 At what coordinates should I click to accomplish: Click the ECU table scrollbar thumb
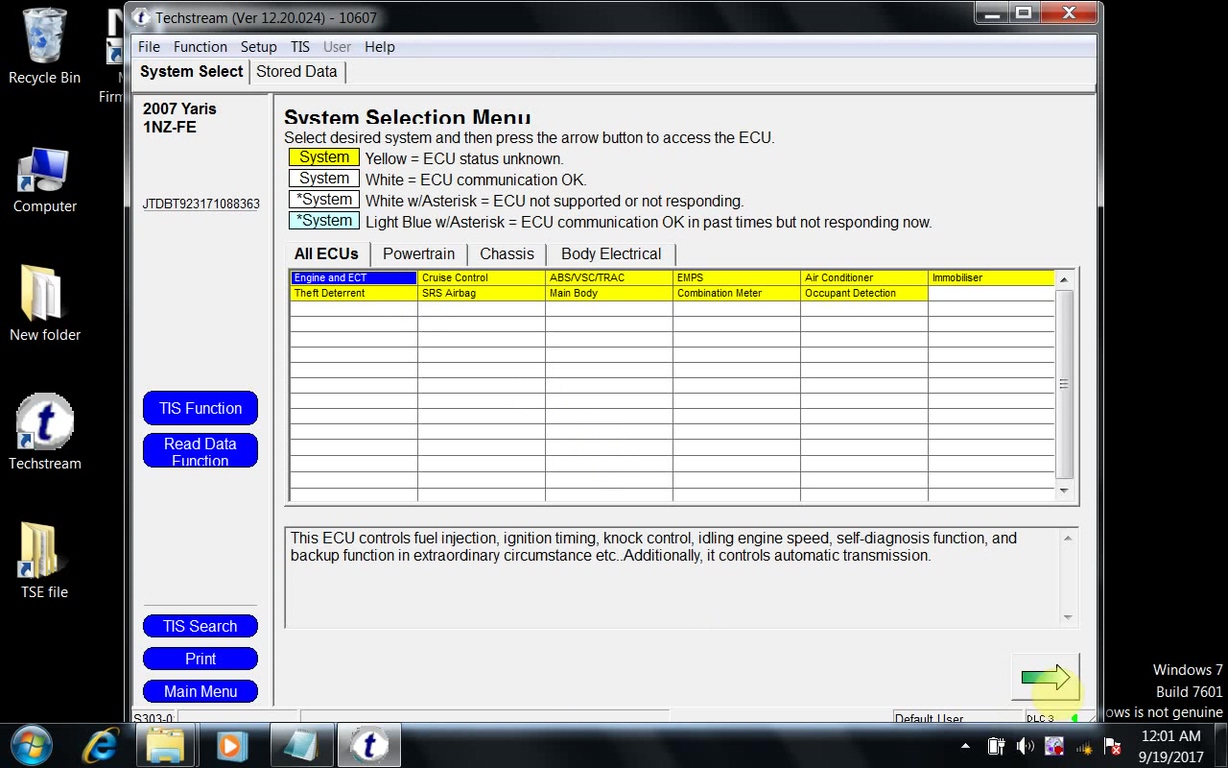pyautogui.click(x=1064, y=384)
